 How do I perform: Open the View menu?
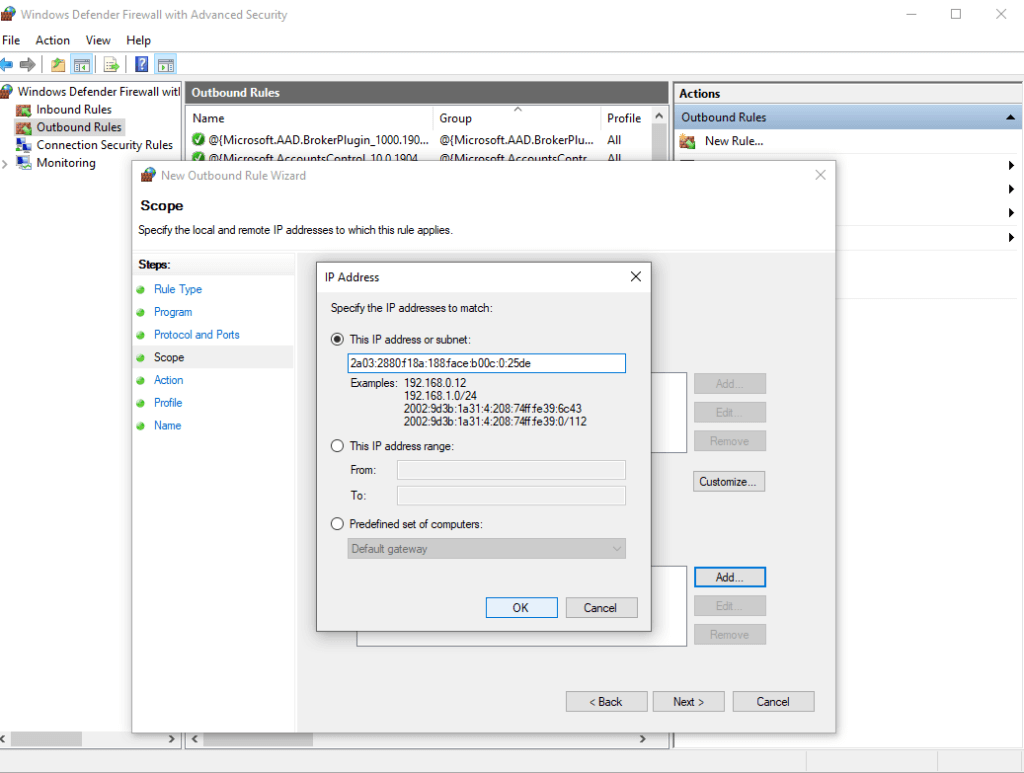pos(98,40)
